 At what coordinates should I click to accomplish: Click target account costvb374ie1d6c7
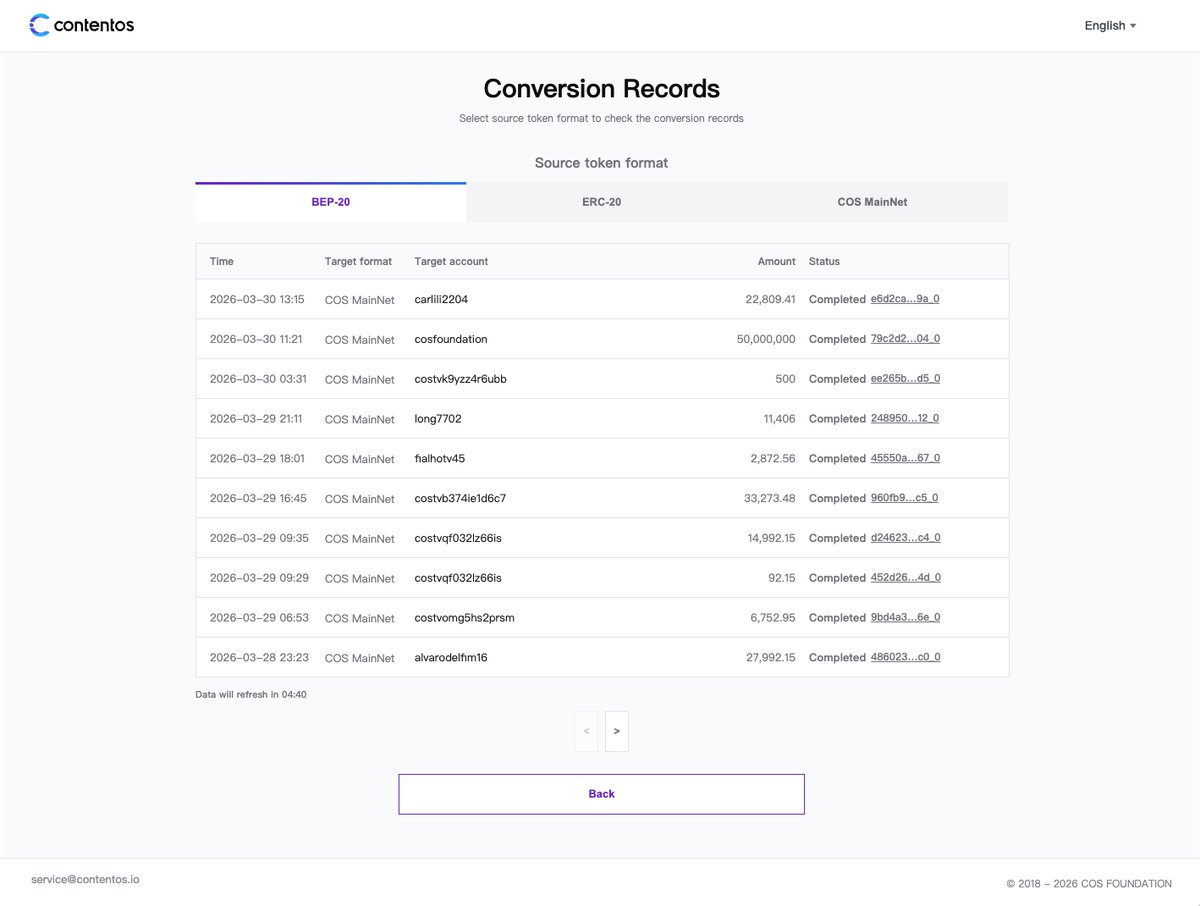point(460,498)
